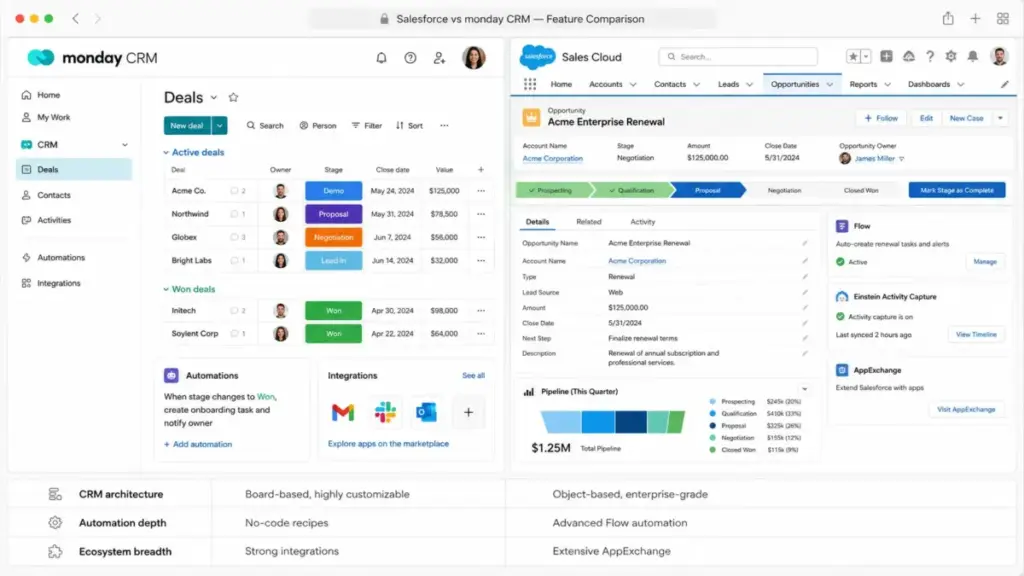
Task: Click Manage in the Flow card
Action: pyautogui.click(x=985, y=261)
